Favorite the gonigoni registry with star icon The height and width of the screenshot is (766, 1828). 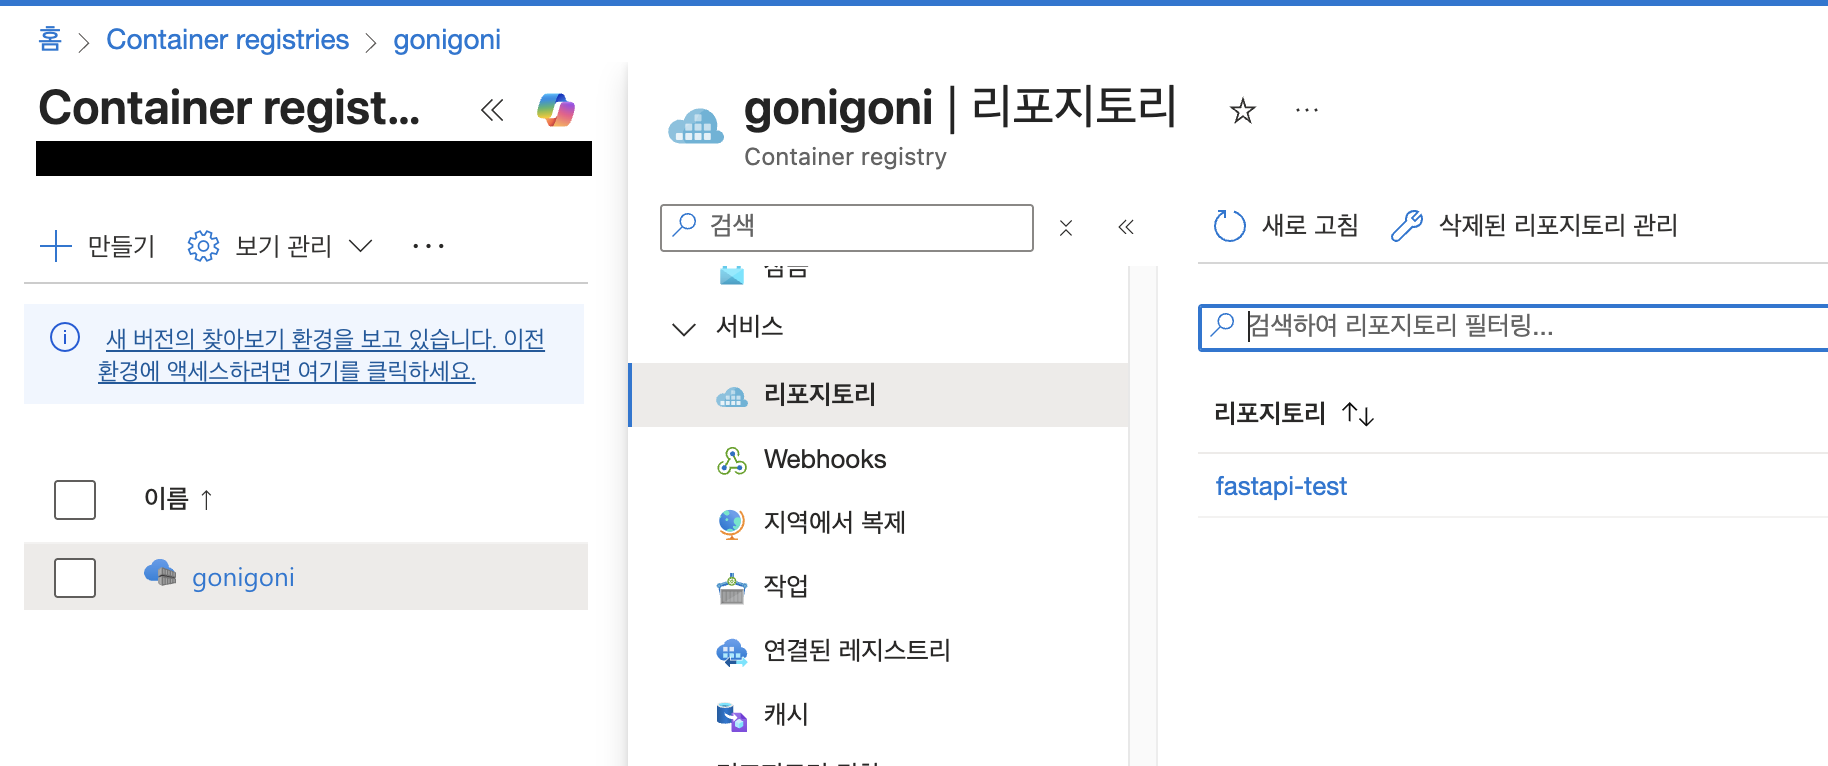point(1242,110)
